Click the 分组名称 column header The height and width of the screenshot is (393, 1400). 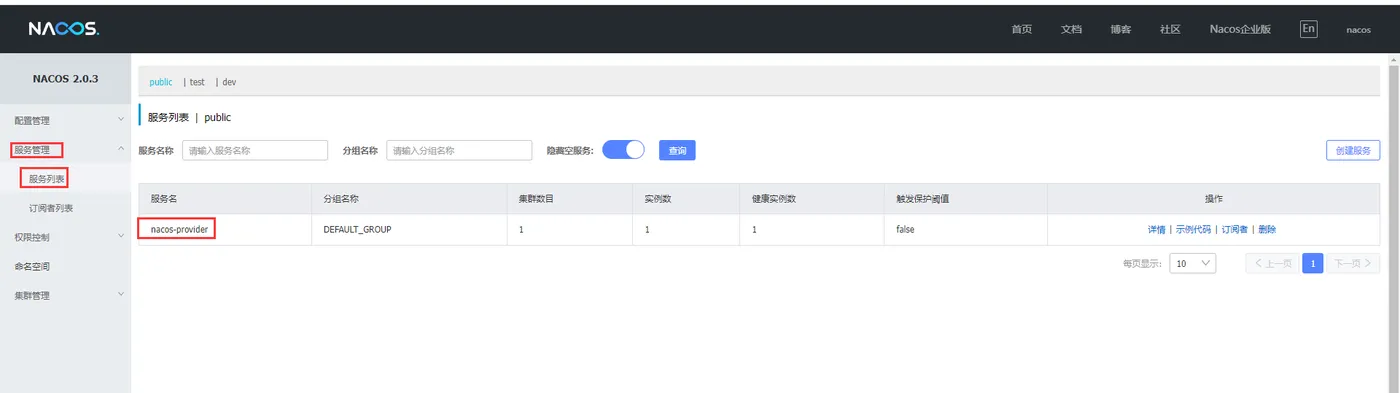click(x=408, y=199)
